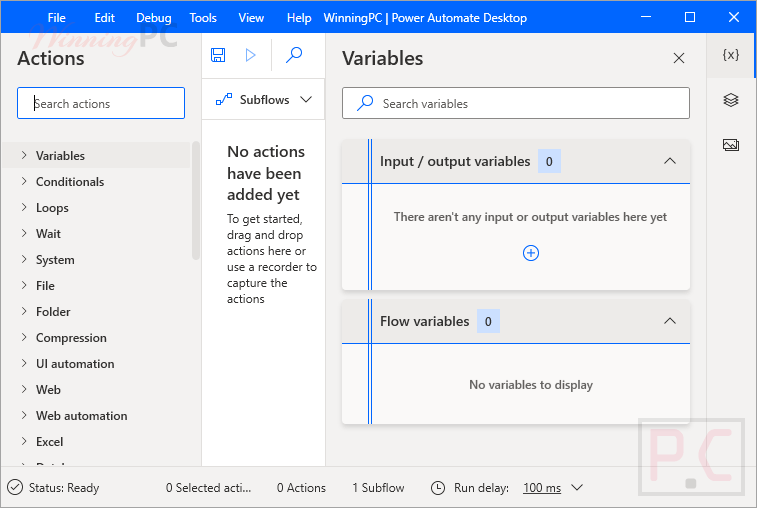This screenshot has width=757, height=508.
Task: Expand the UI automation action group
Action: coord(24,363)
